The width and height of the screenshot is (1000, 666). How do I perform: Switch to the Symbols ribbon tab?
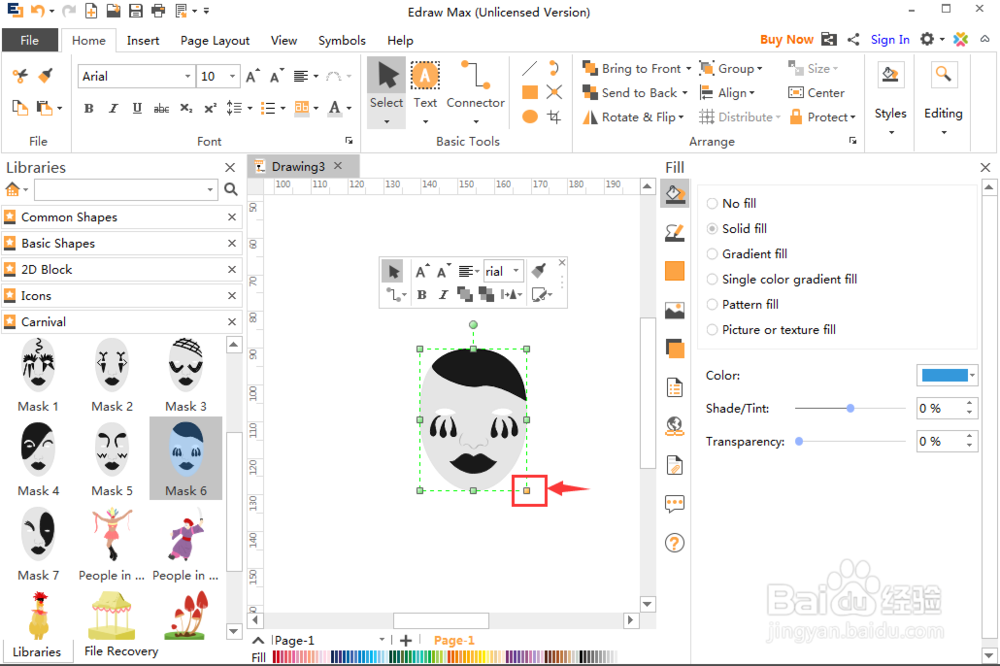point(342,40)
